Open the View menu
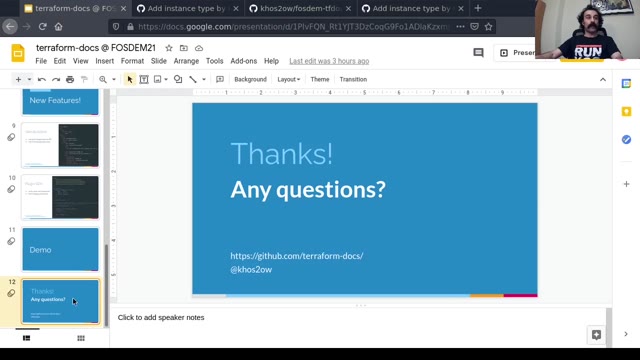The width and height of the screenshot is (640, 360). tap(80, 61)
